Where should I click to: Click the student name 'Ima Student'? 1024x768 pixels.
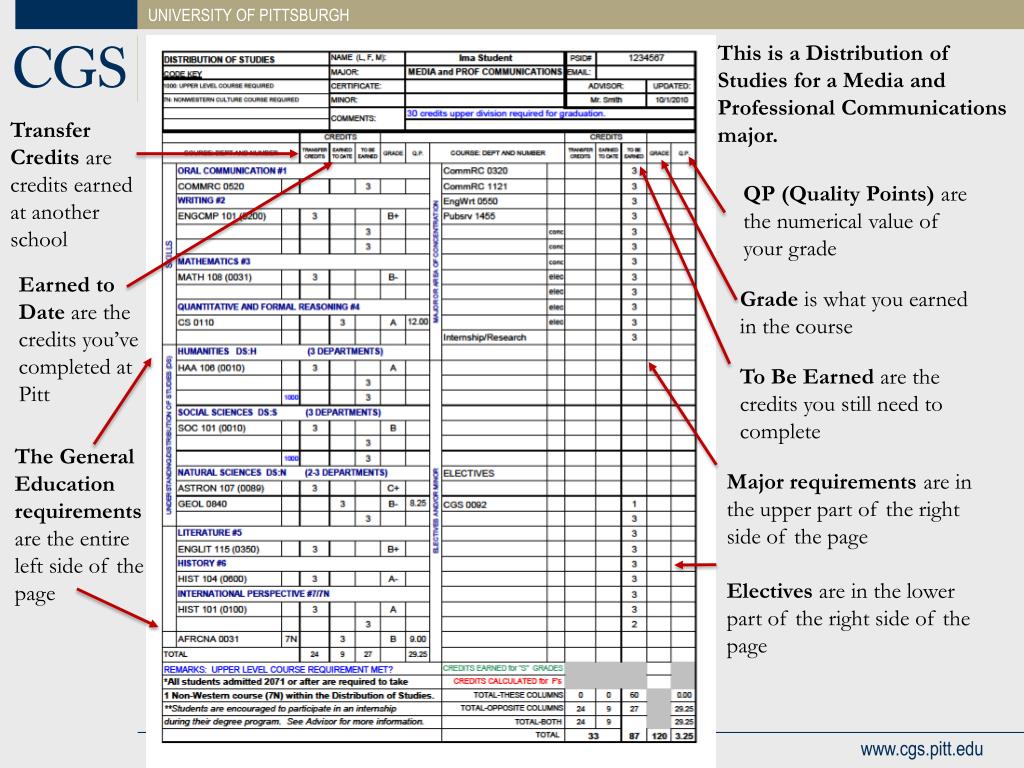click(x=485, y=58)
